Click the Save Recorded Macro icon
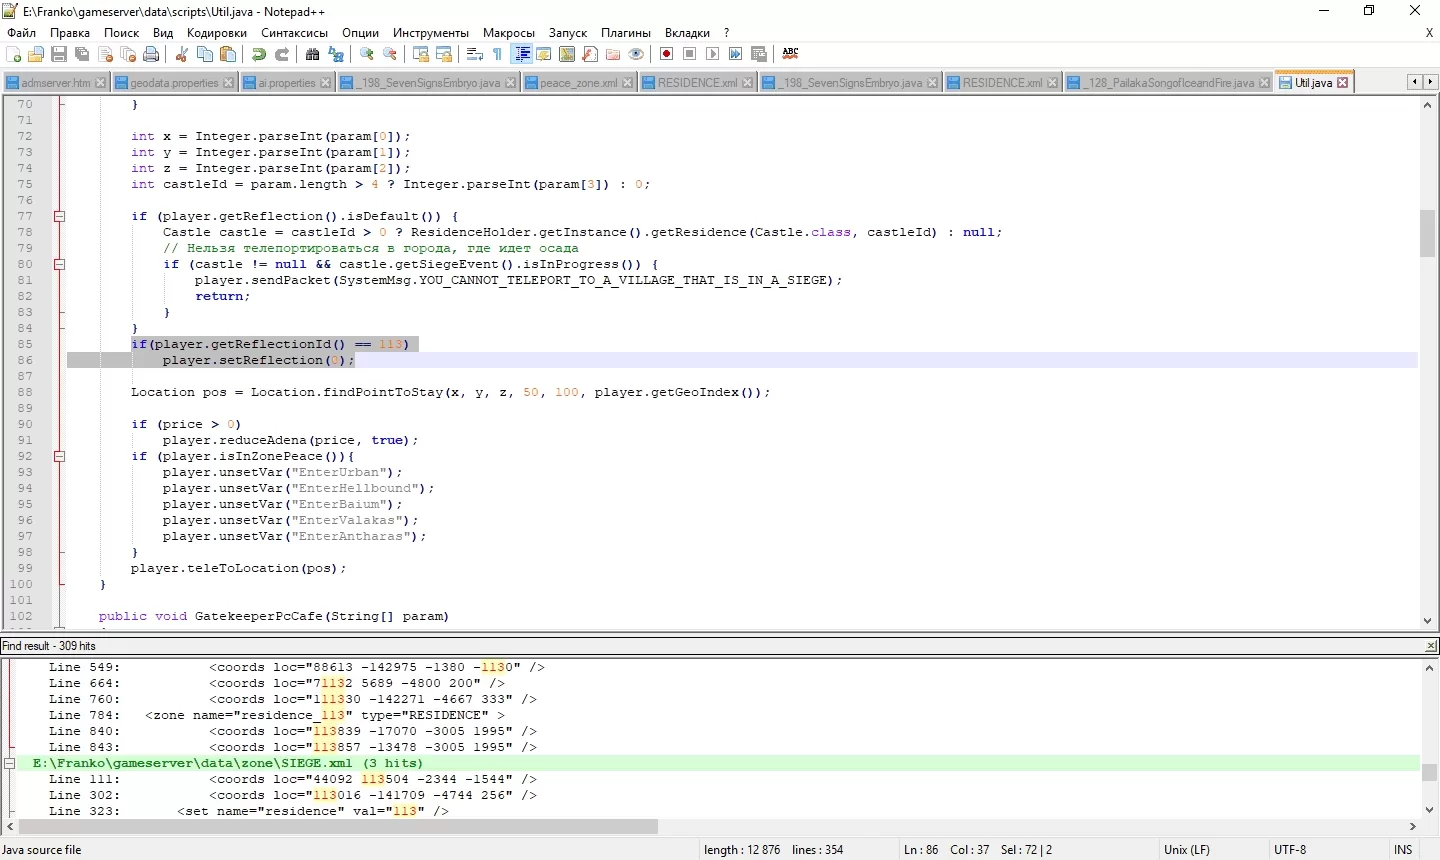The height and width of the screenshot is (860, 1440). tap(759, 54)
